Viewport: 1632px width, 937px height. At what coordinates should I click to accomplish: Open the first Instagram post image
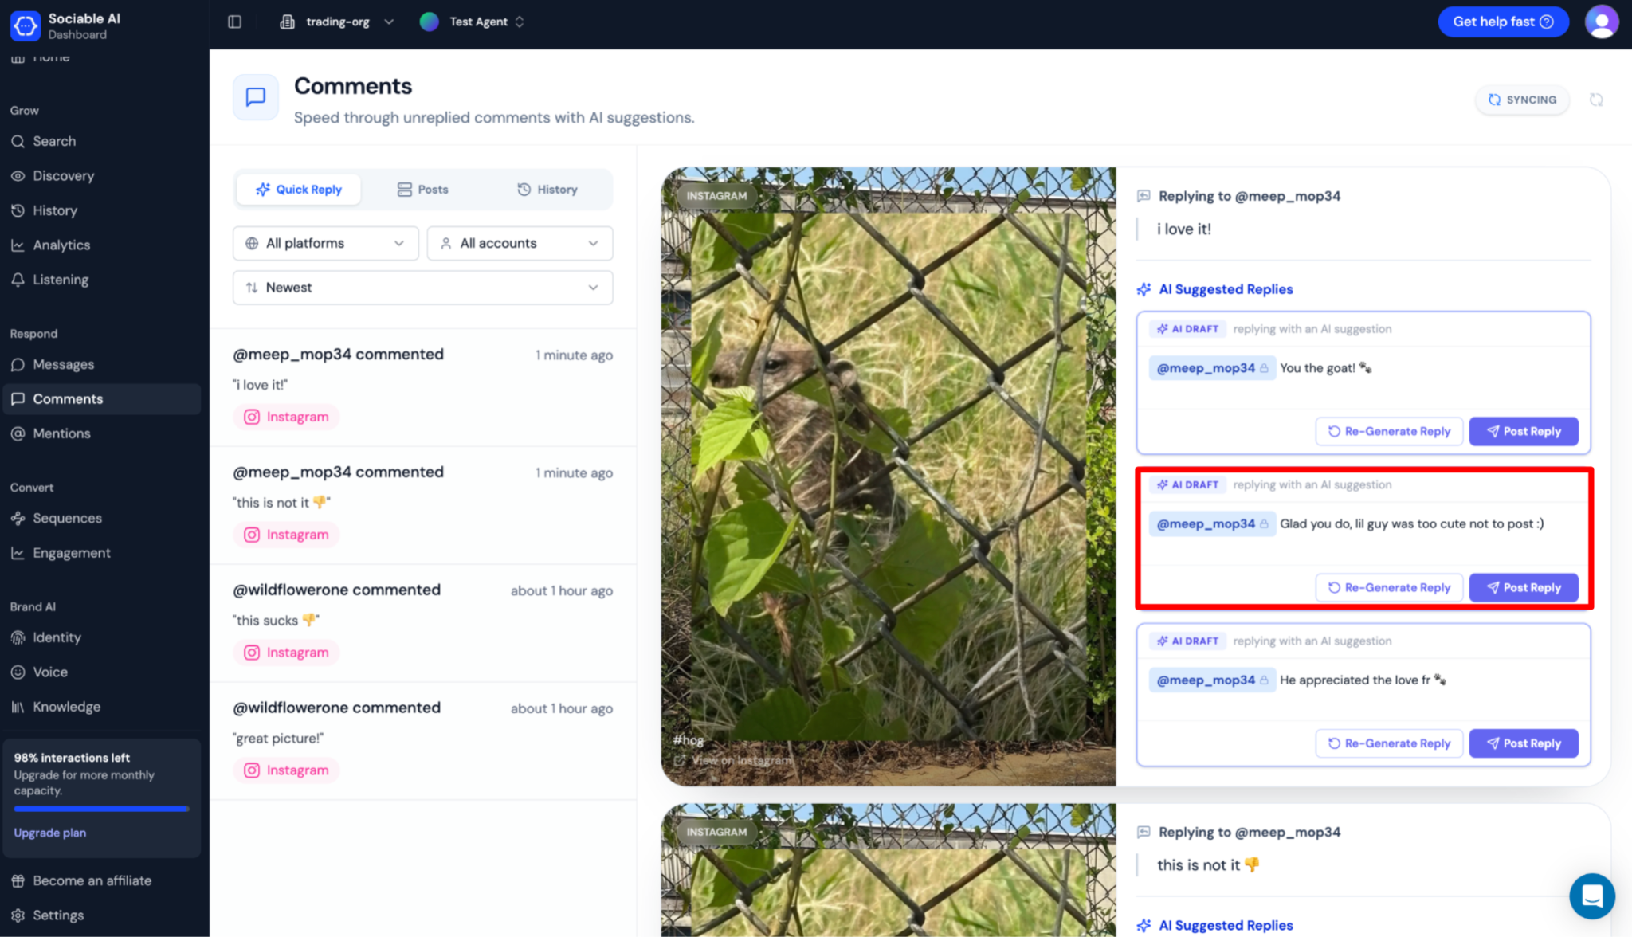(888, 476)
